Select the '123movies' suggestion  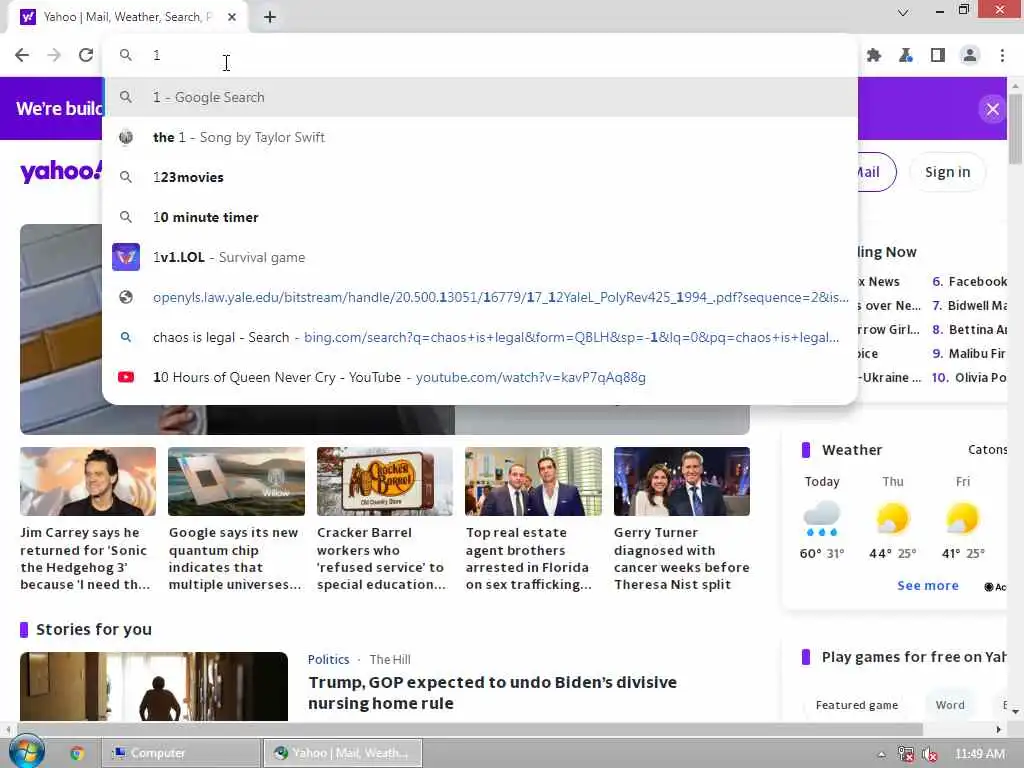480,177
